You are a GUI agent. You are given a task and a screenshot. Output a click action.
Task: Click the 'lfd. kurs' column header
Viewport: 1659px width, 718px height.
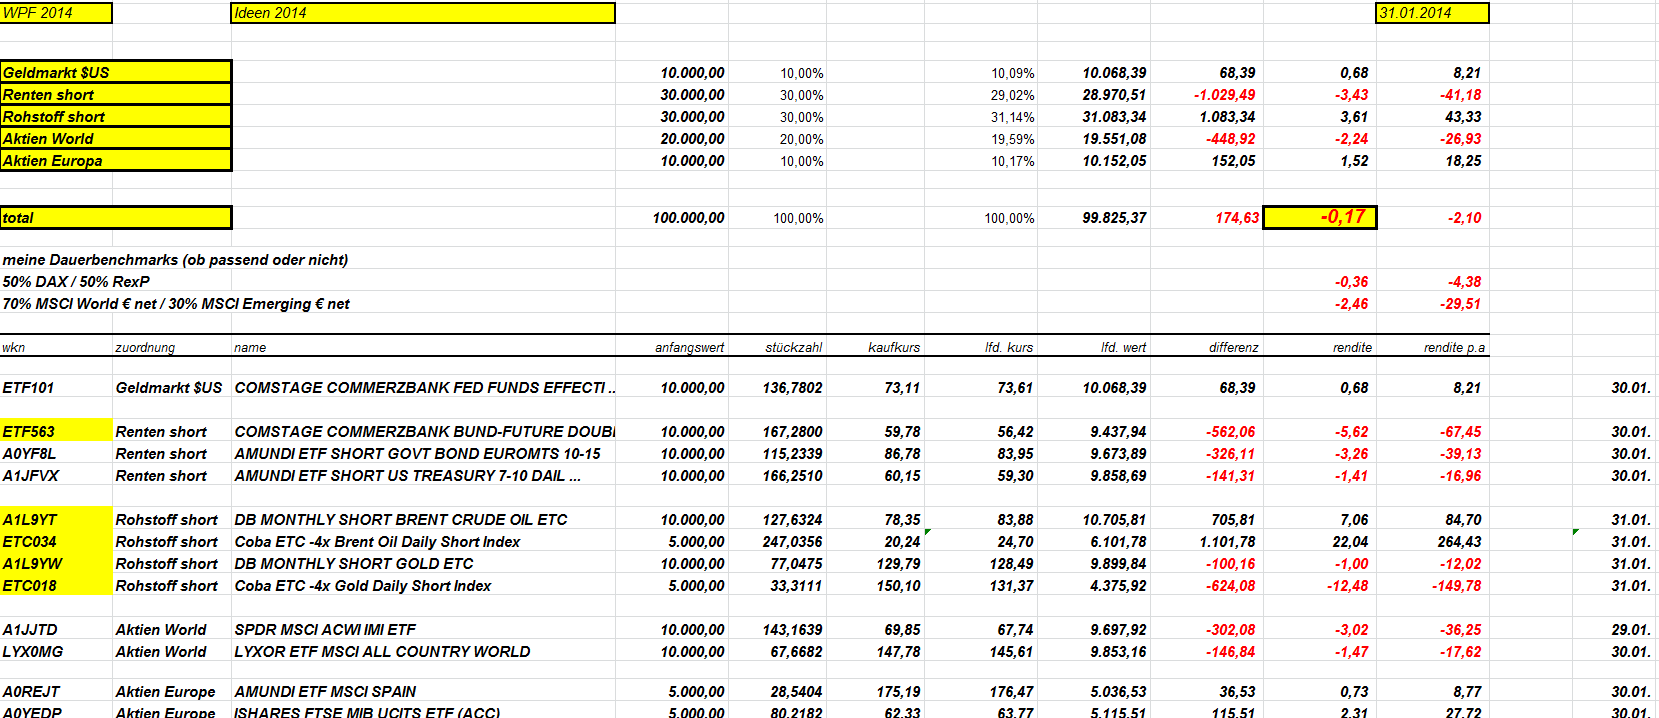coord(1009,348)
